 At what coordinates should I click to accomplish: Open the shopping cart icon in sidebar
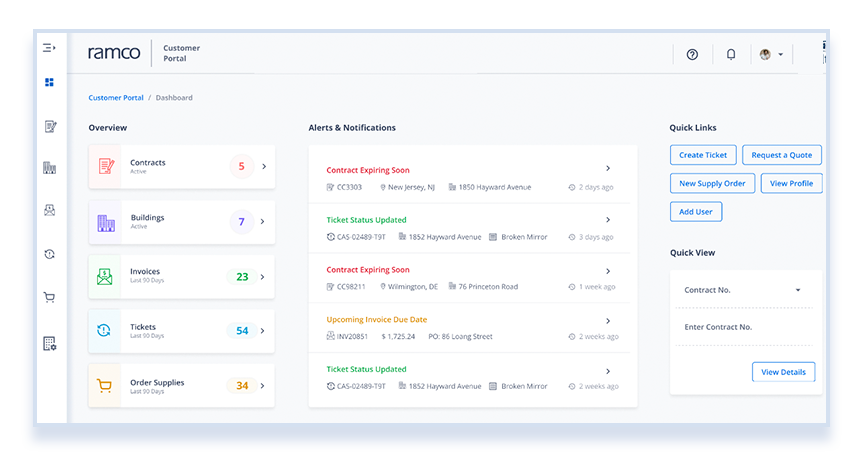(x=50, y=298)
